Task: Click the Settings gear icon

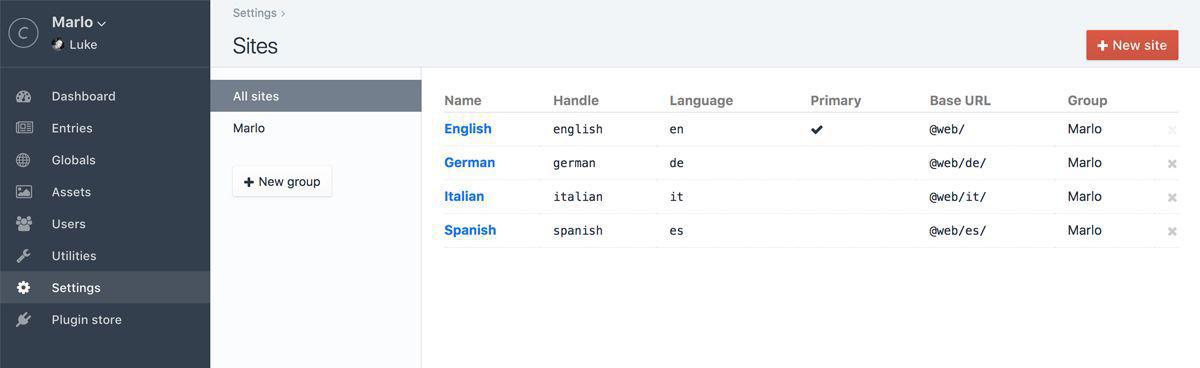Action: coord(24,288)
